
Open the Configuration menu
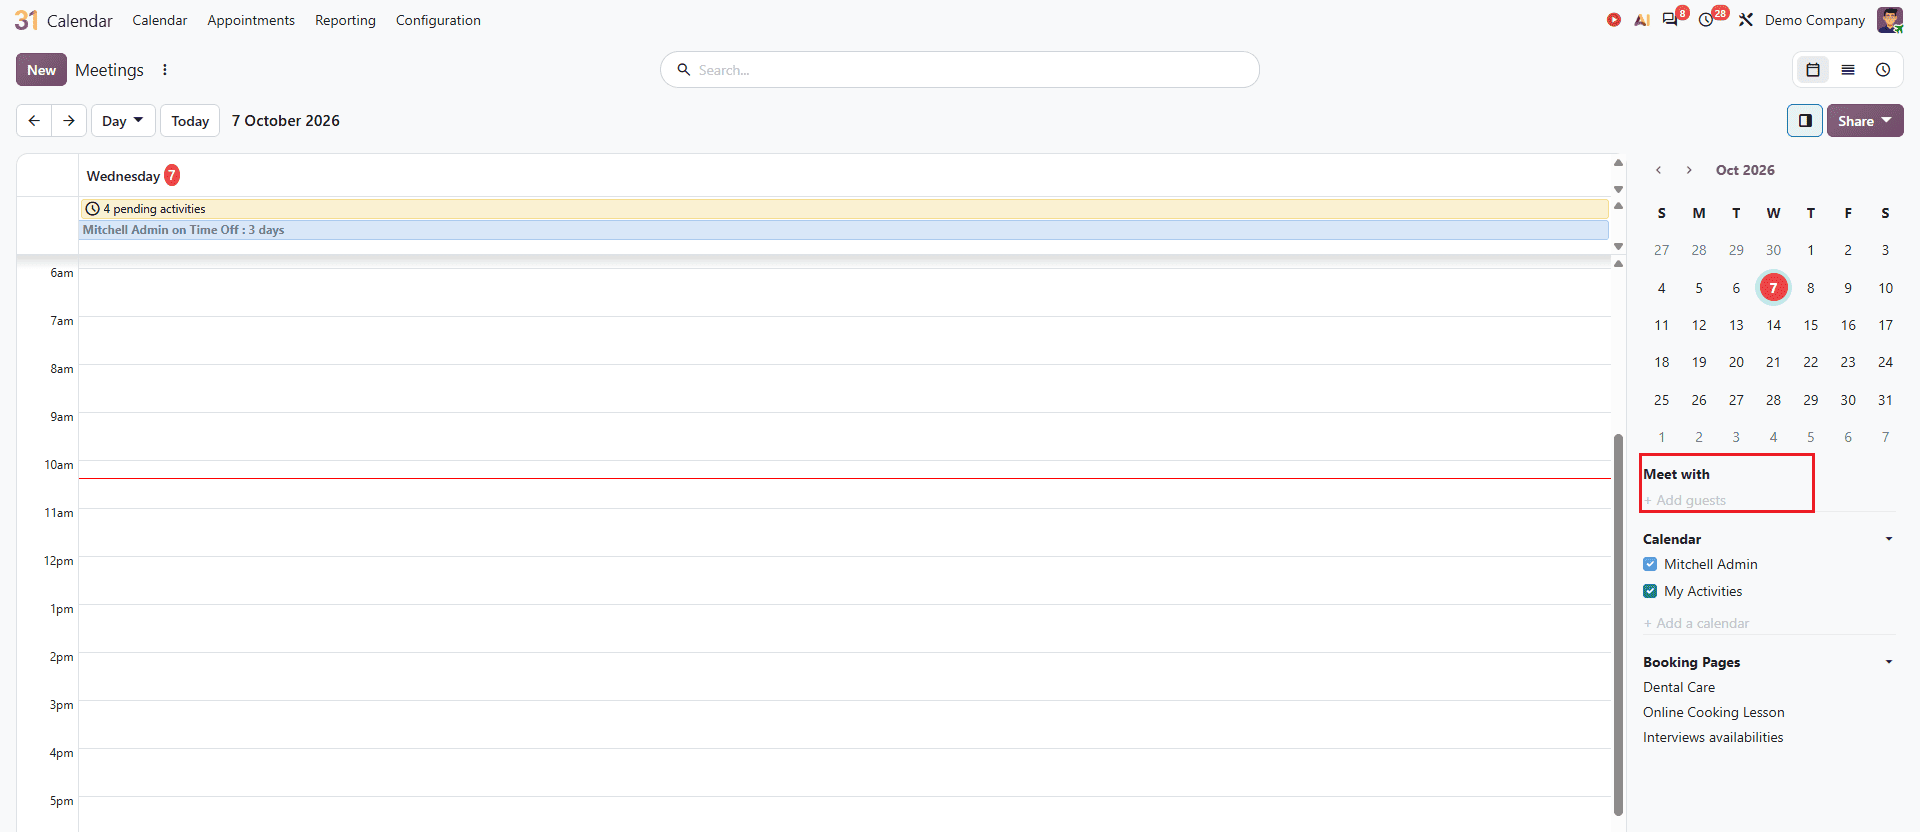click(438, 20)
